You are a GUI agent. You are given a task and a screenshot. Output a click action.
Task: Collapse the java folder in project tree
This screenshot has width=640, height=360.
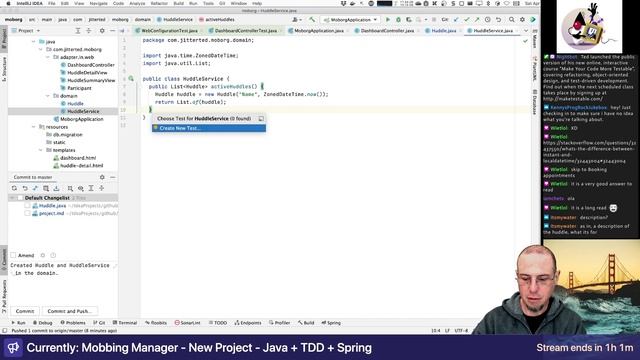pos(34,42)
